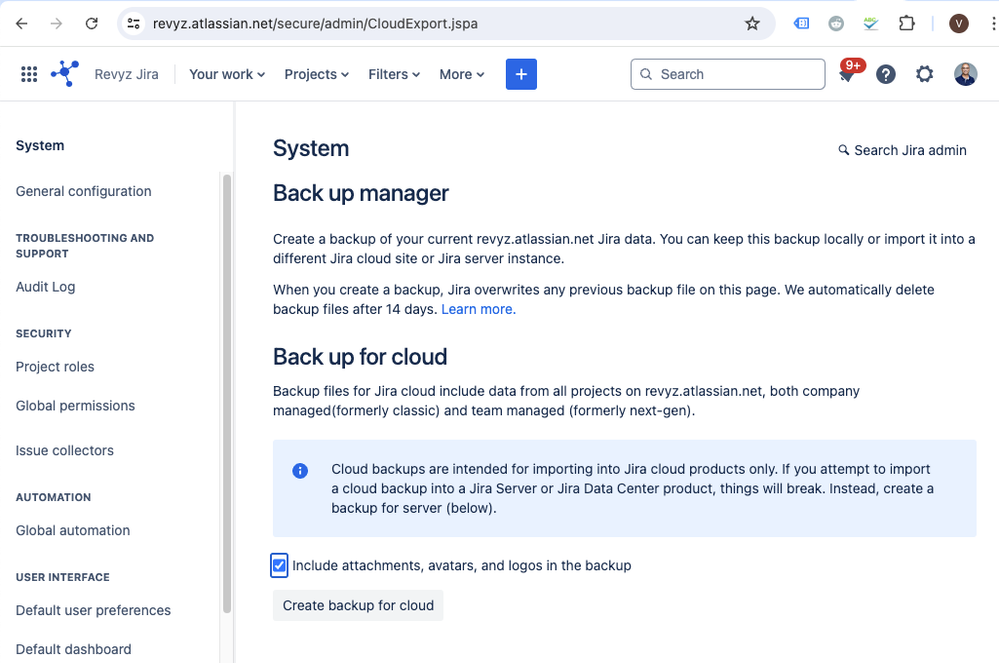The width and height of the screenshot is (999, 663).
Task: Reload the page with refresh icon
Action: pos(92,24)
